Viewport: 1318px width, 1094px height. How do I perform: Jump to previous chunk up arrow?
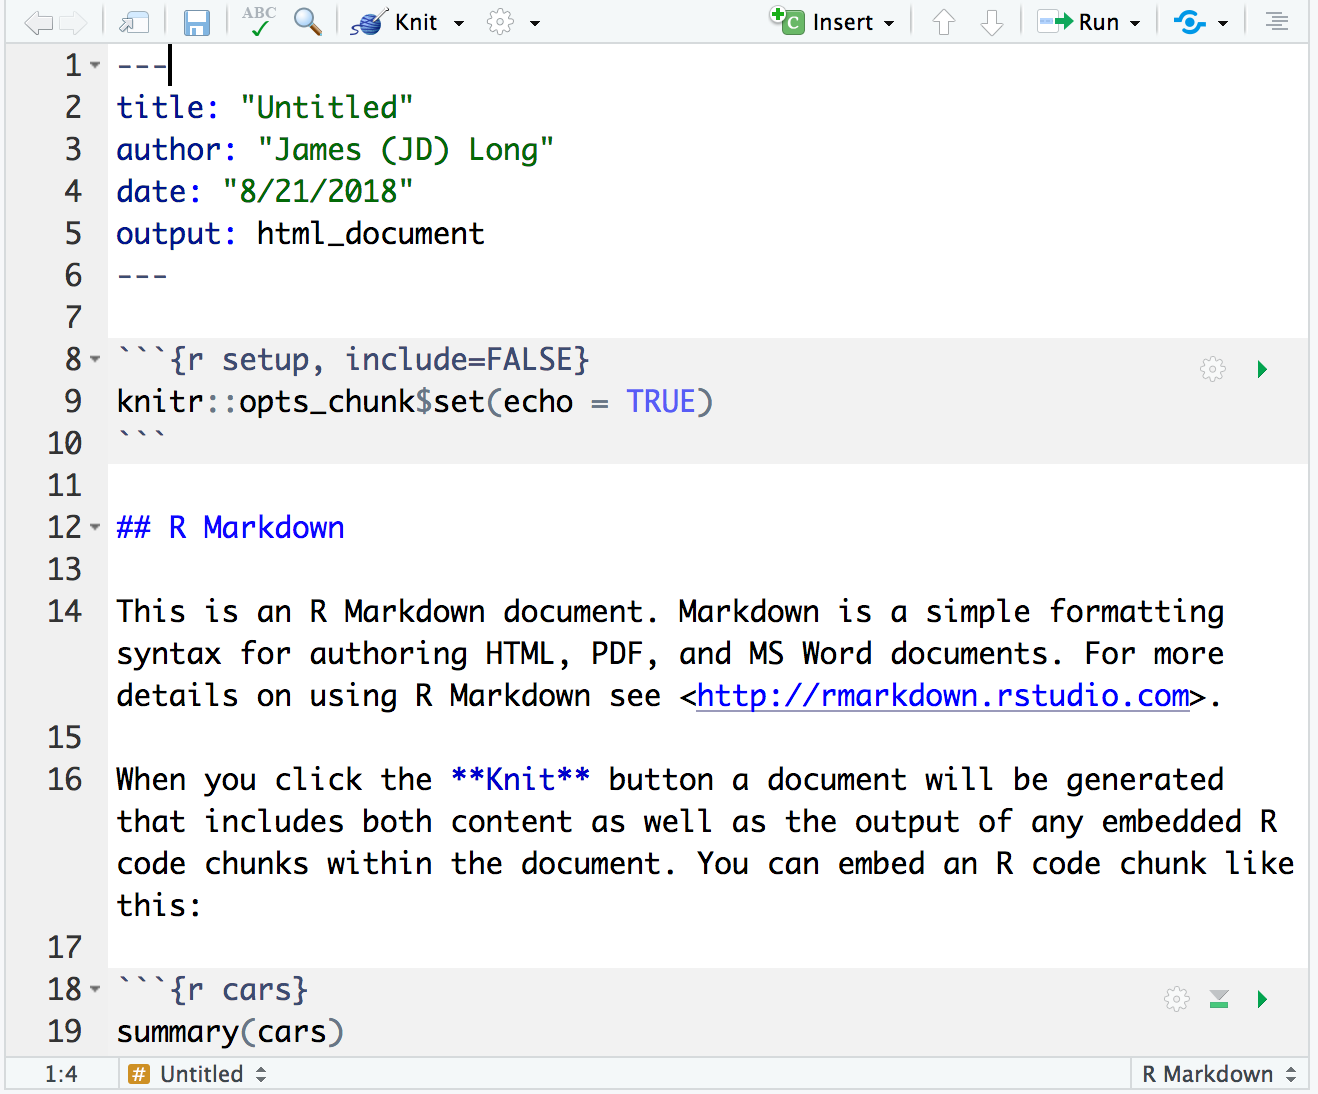click(x=944, y=22)
